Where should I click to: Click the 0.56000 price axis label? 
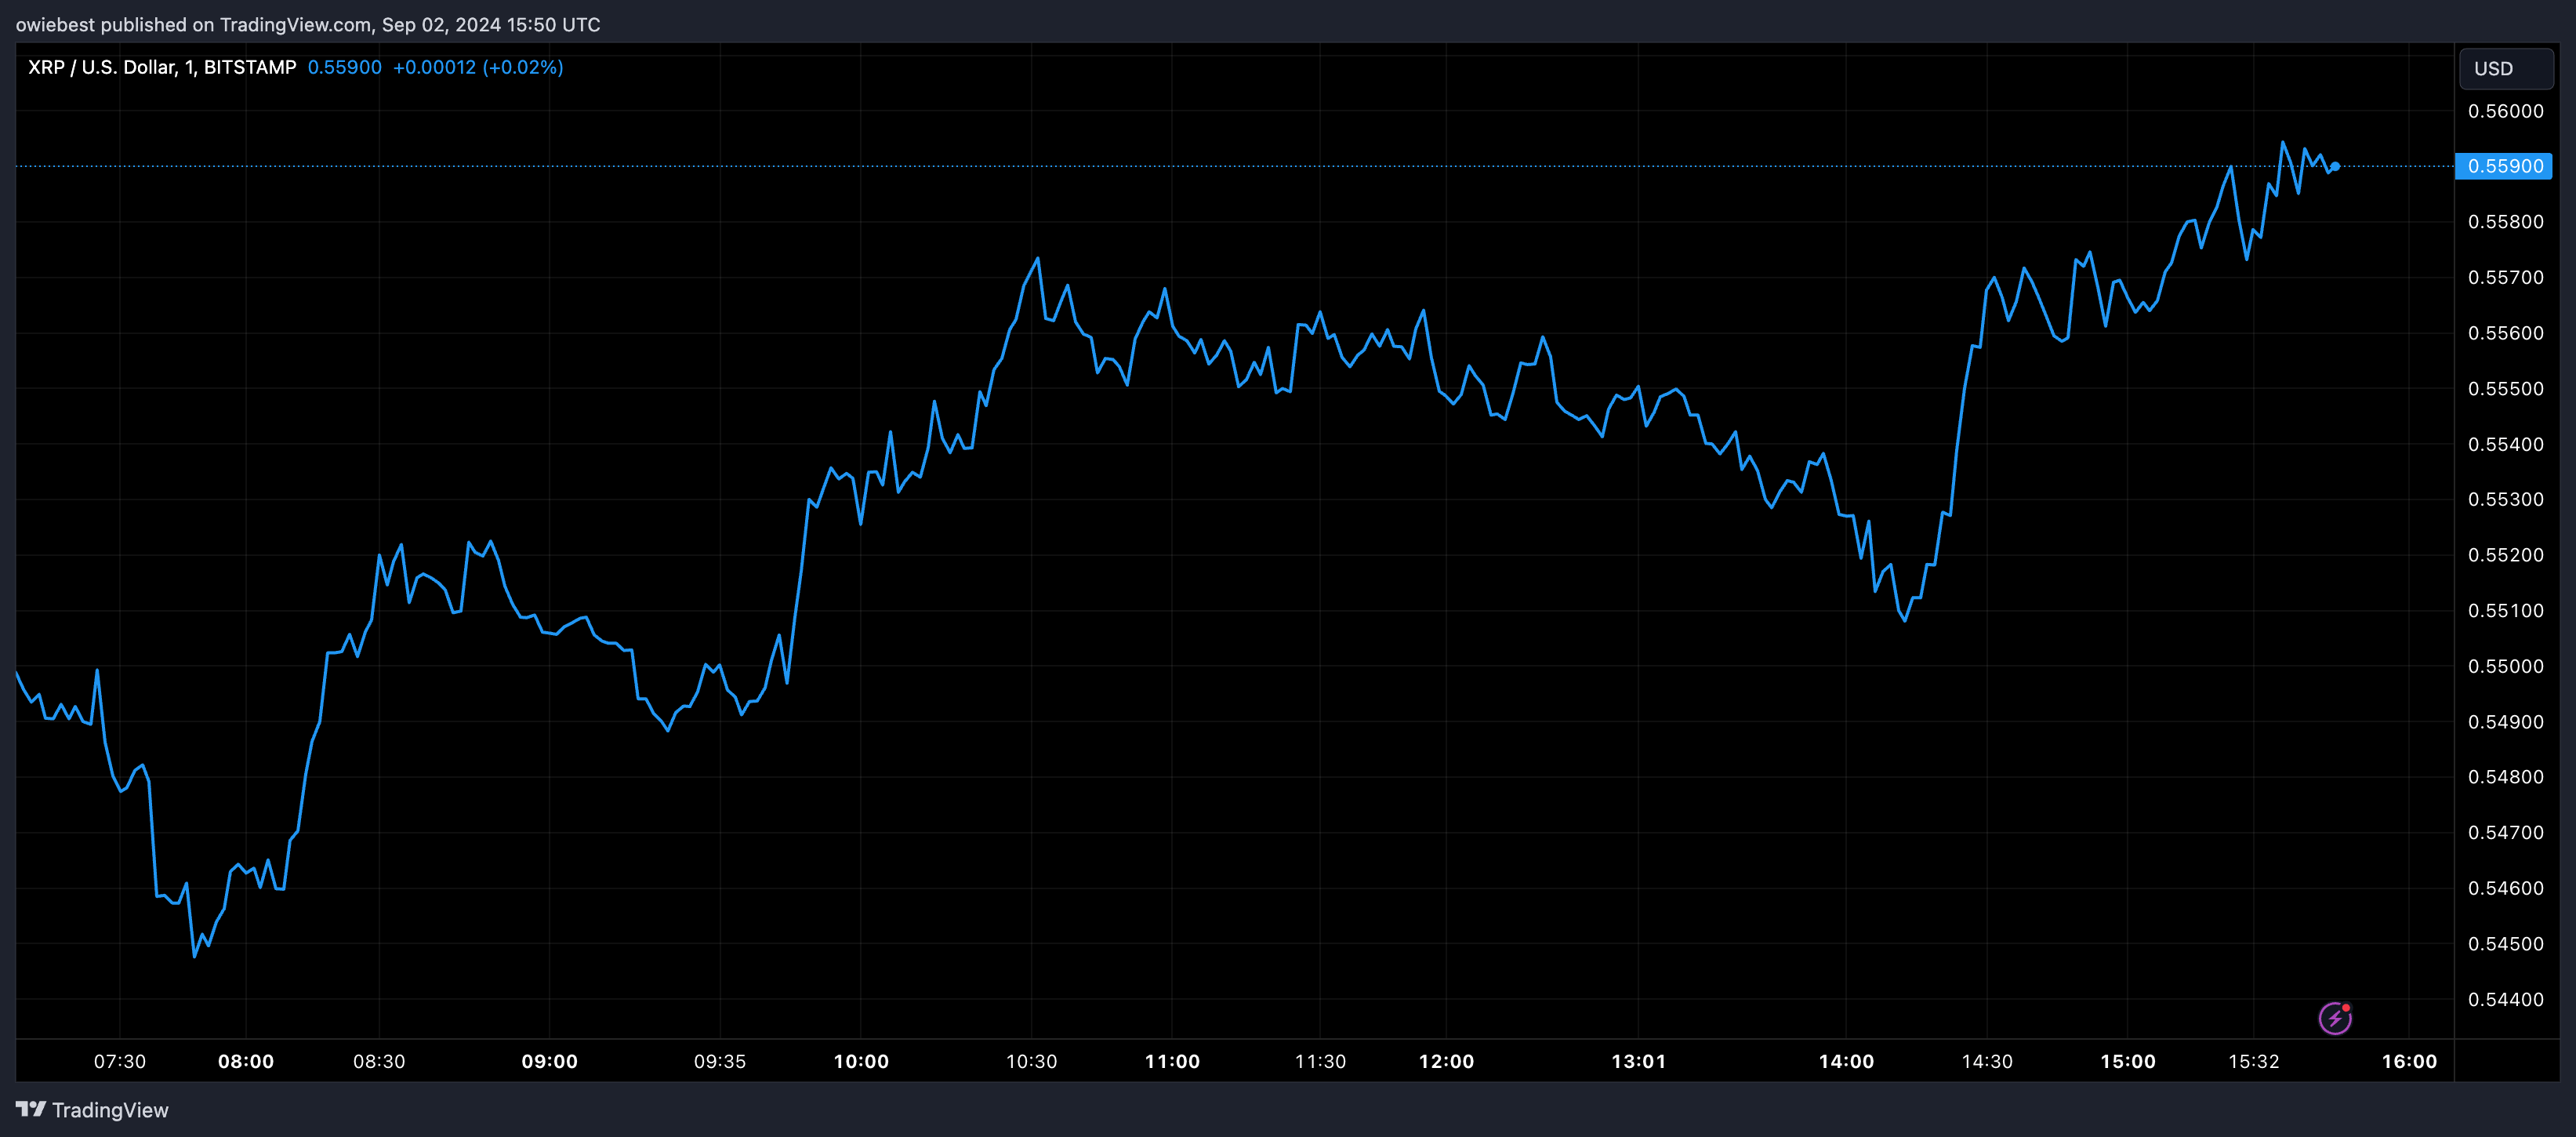(x=2505, y=111)
